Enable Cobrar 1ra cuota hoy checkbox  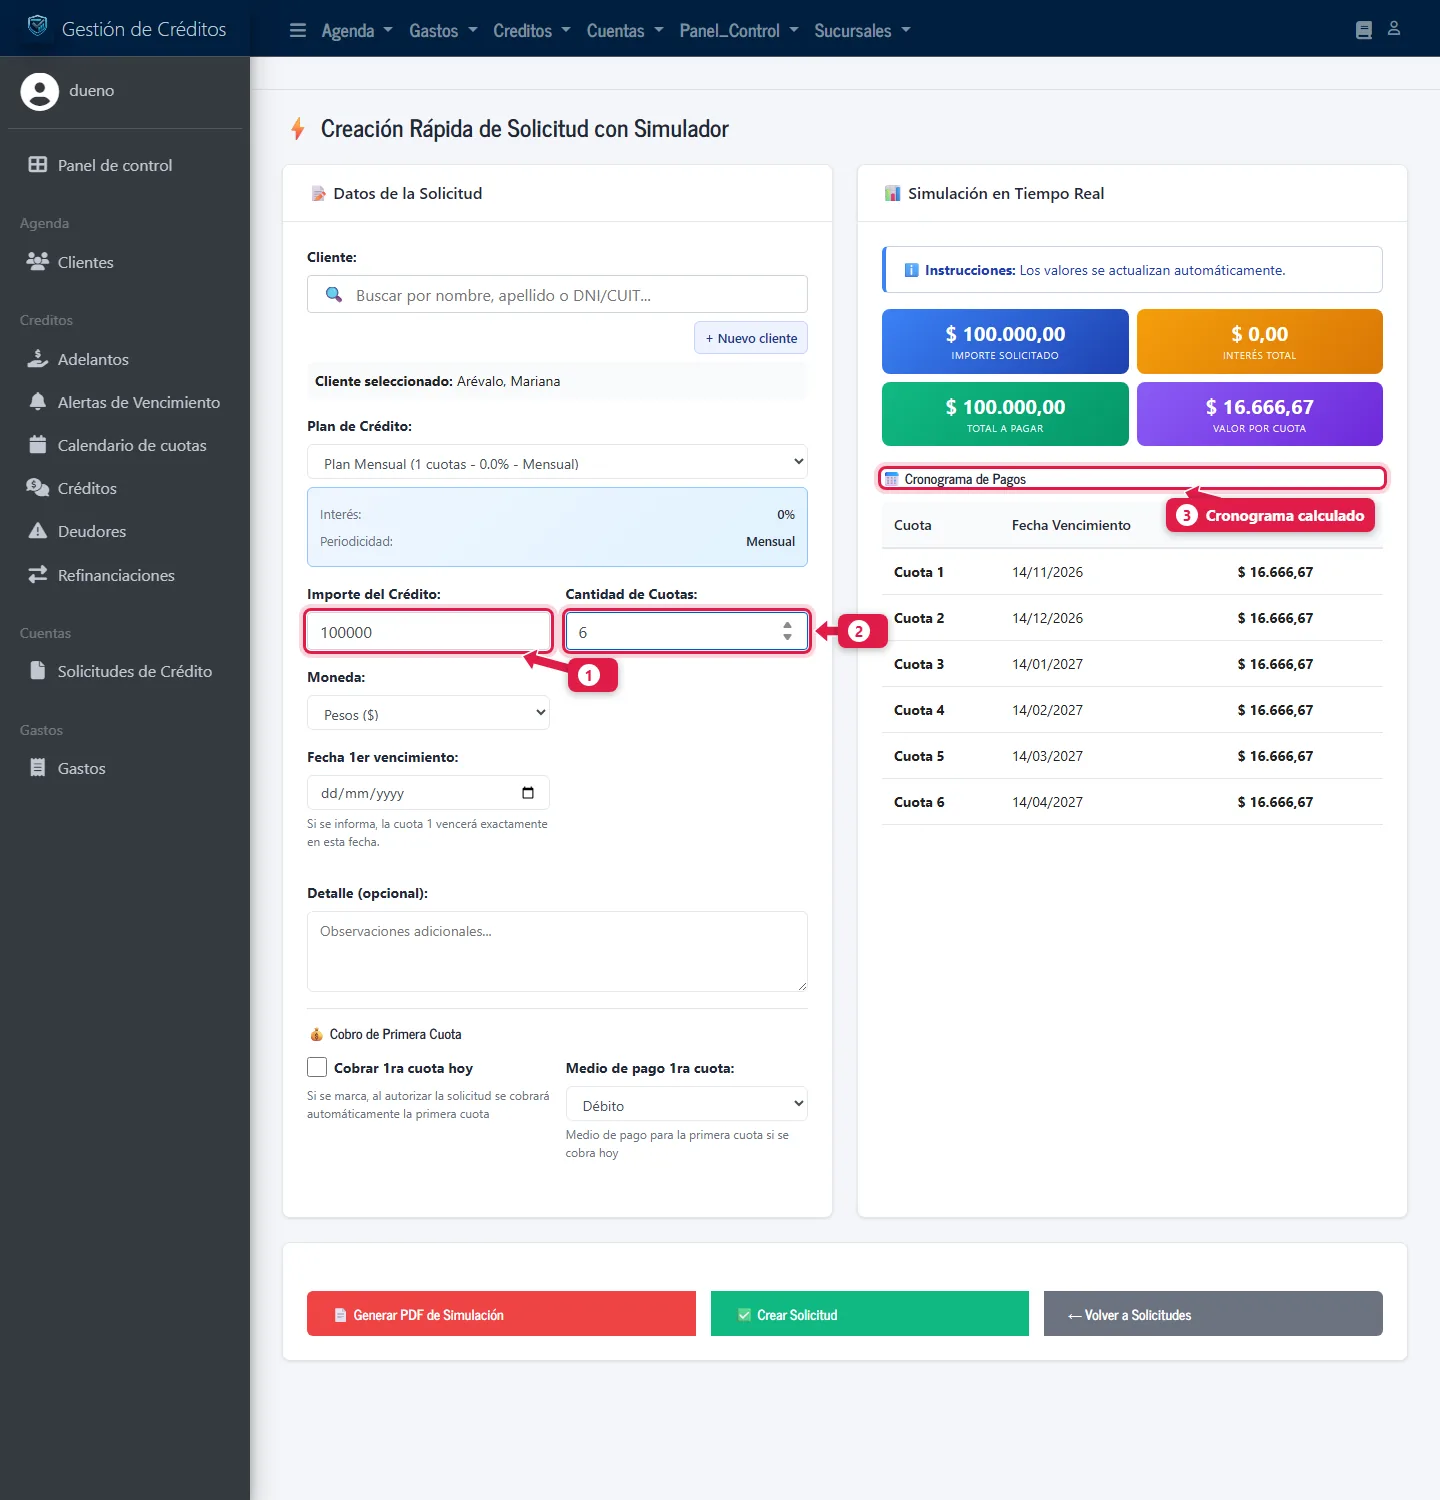click(x=317, y=1067)
